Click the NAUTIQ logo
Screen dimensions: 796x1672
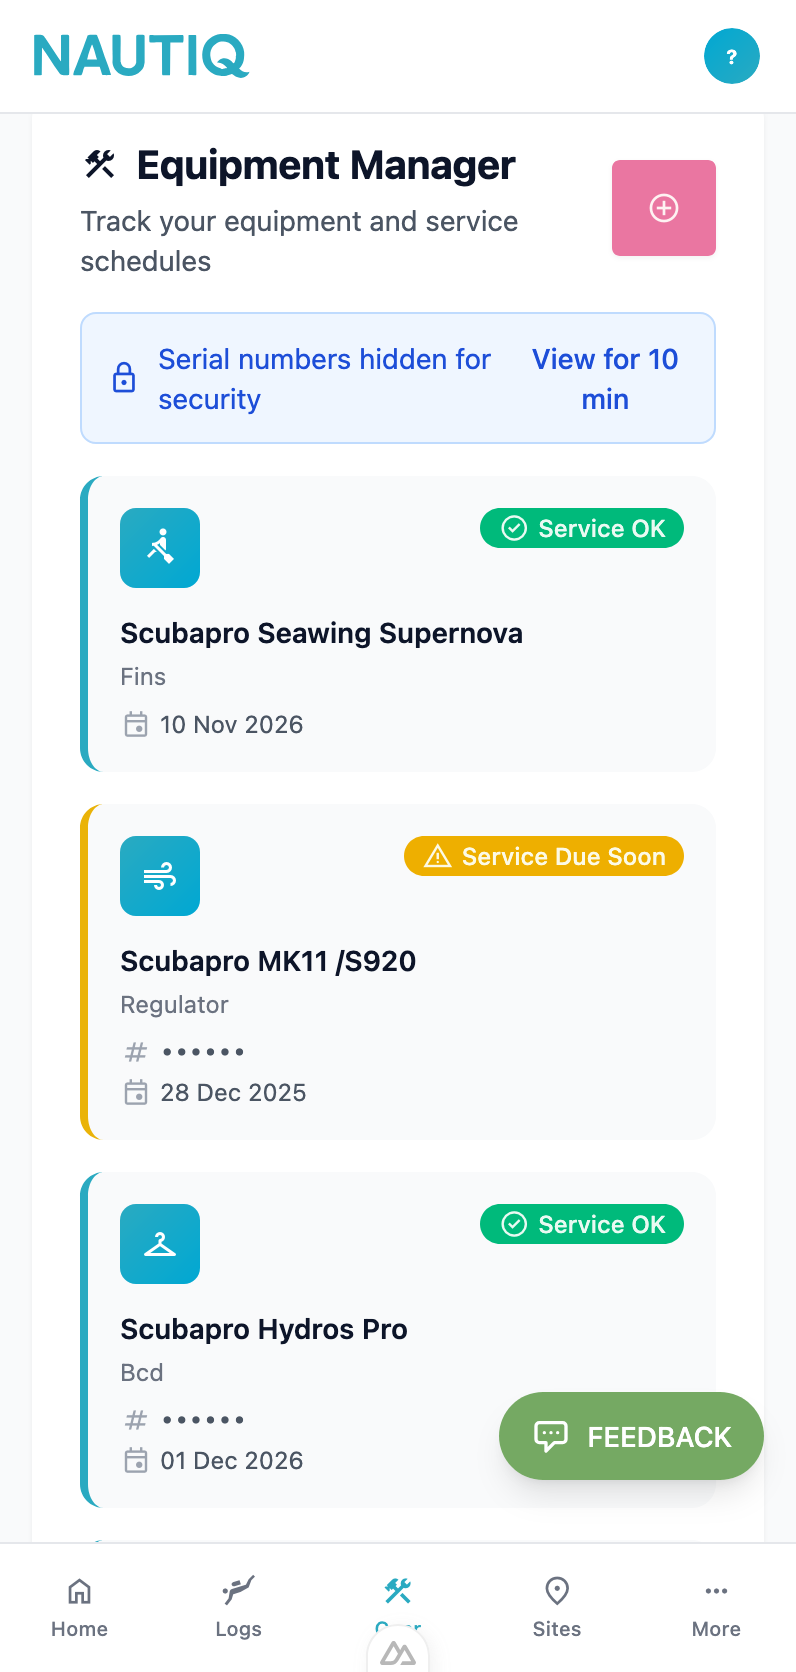(141, 56)
